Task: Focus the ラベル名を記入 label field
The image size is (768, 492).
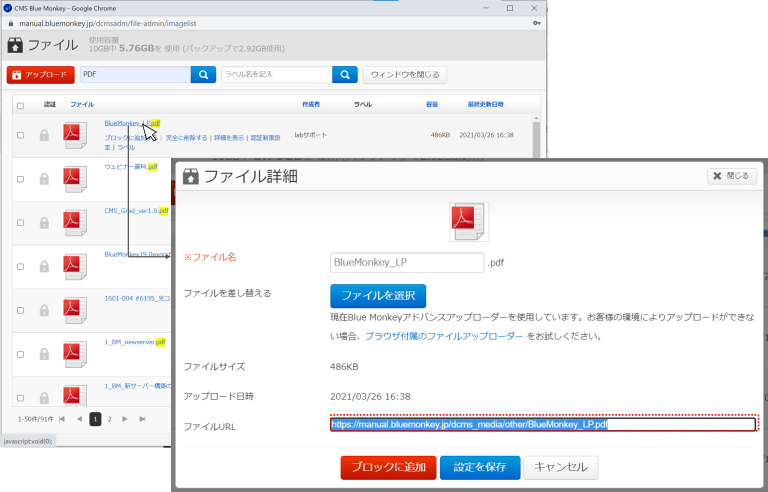Action: (x=277, y=74)
